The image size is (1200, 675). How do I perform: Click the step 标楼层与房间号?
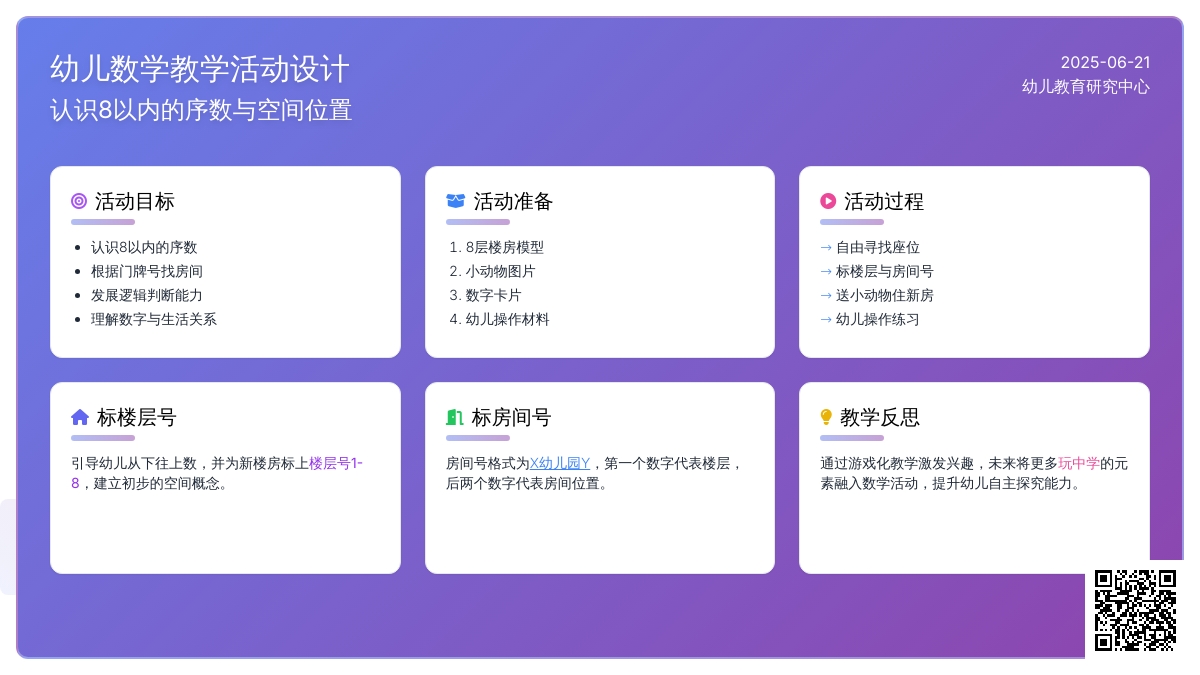pos(885,271)
